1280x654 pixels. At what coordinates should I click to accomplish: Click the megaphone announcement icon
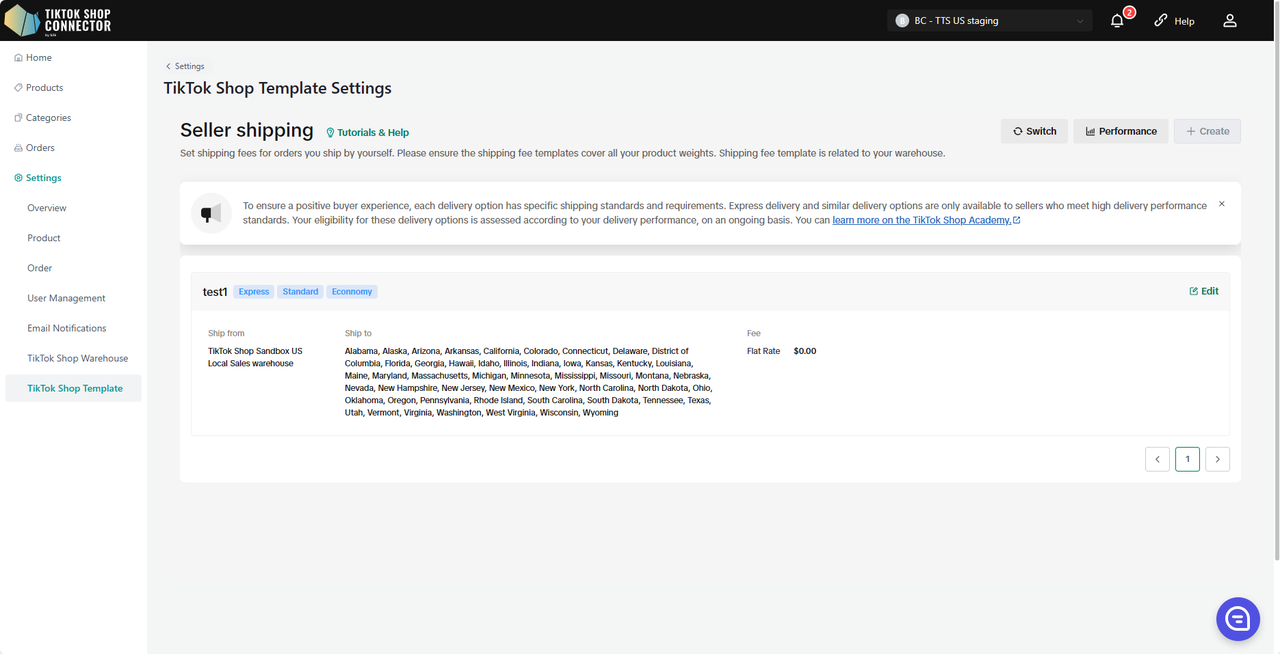pyautogui.click(x=211, y=213)
